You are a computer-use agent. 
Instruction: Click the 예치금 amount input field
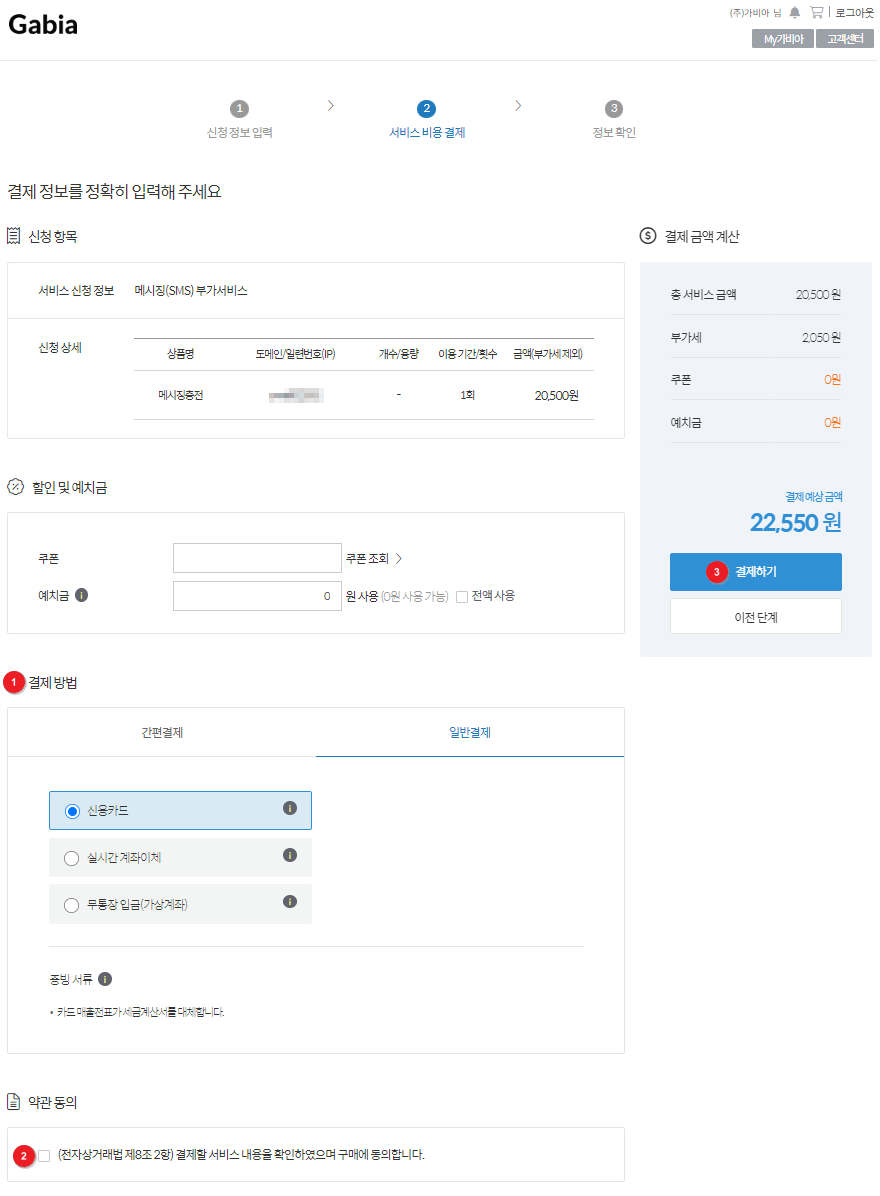click(257, 596)
